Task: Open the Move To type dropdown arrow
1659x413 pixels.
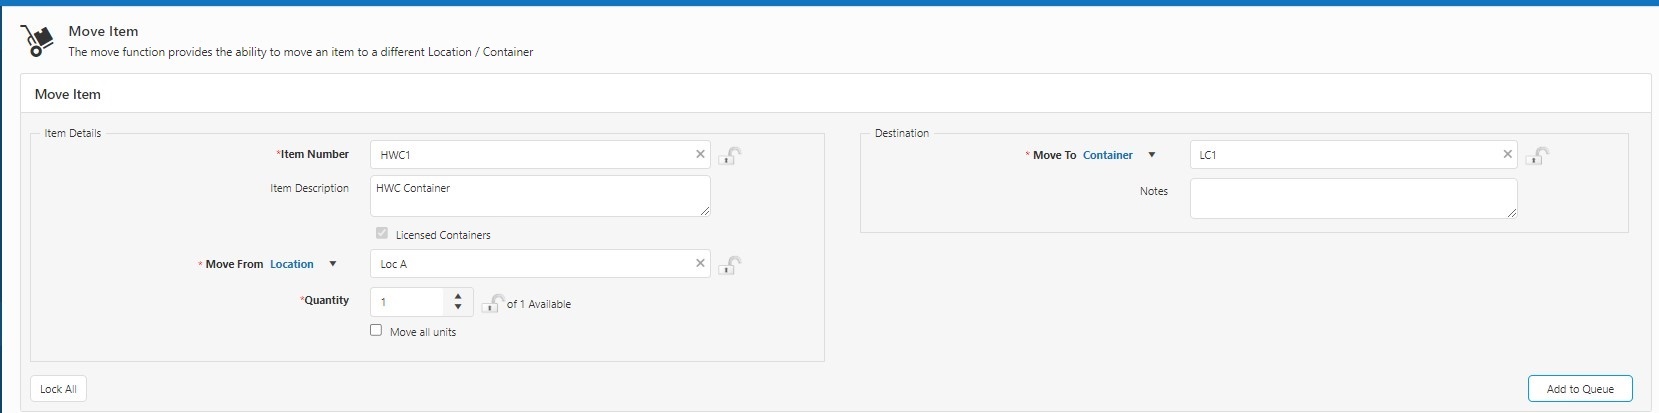Action: click(1152, 155)
